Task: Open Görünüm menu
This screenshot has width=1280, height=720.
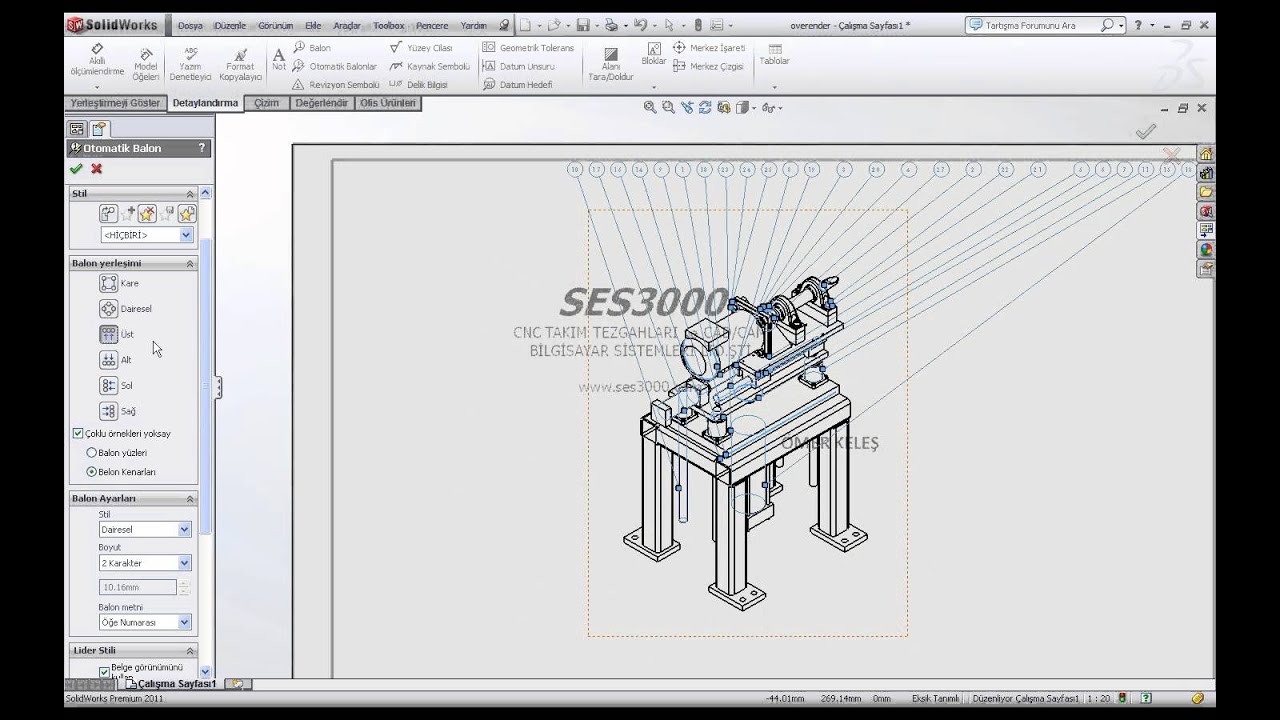Action: pyautogui.click(x=275, y=25)
